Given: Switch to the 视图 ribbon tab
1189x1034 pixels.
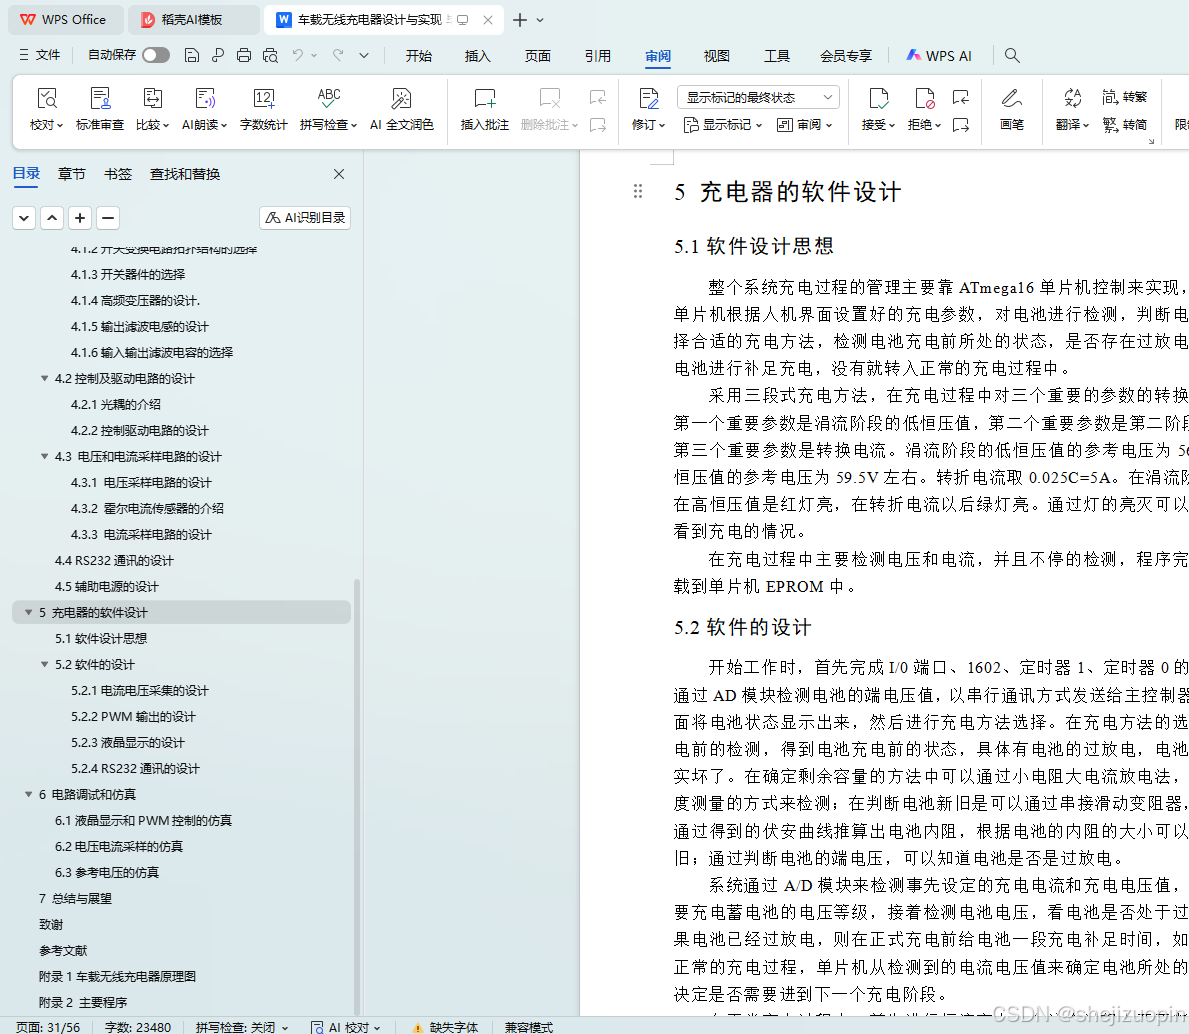Looking at the screenshot, I should tap(716, 56).
